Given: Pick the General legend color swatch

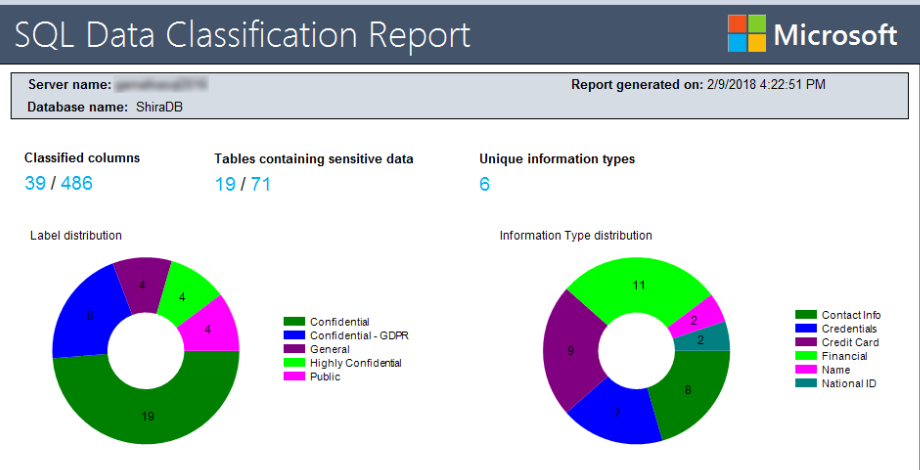Looking at the screenshot, I should click(x=295, y=349).
